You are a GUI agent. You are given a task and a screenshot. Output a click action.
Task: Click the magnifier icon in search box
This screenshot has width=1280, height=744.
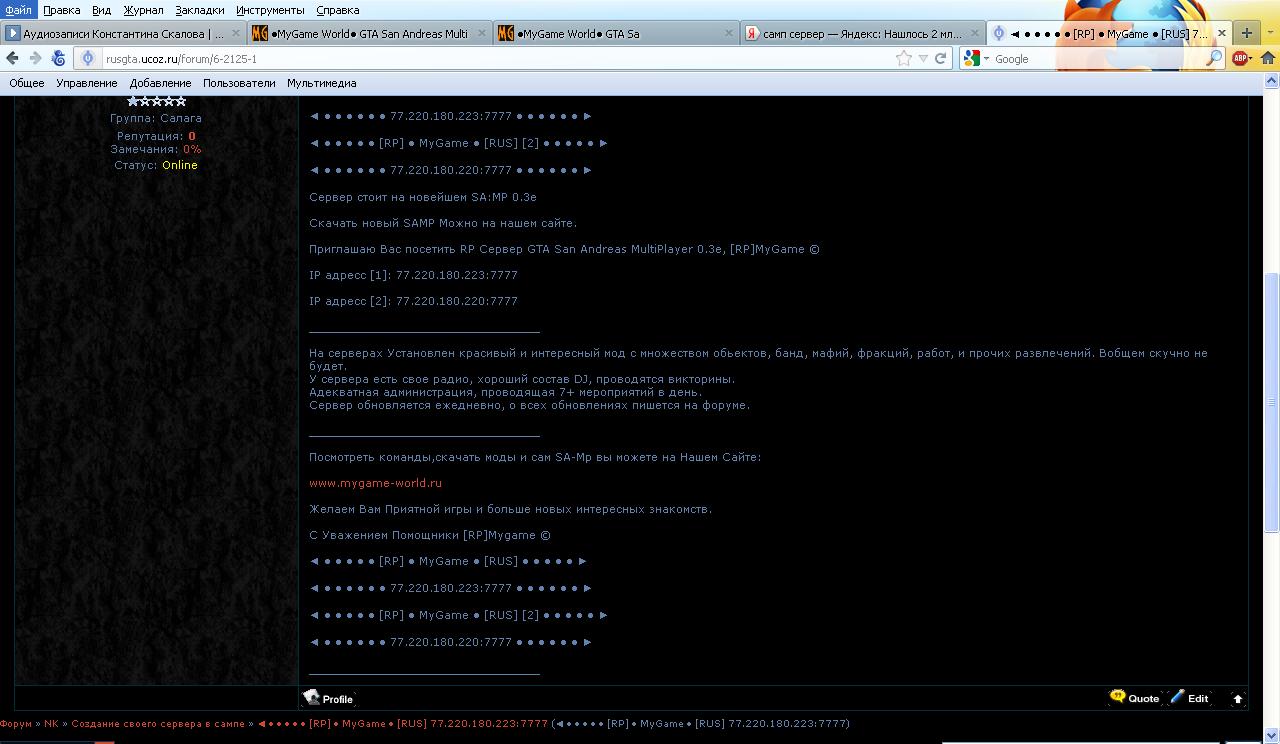(x=1214, y=59)
